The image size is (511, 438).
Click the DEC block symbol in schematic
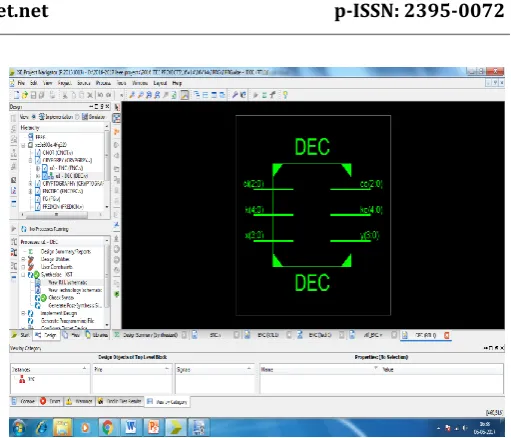pyautogui.click(x=312, y=215)
